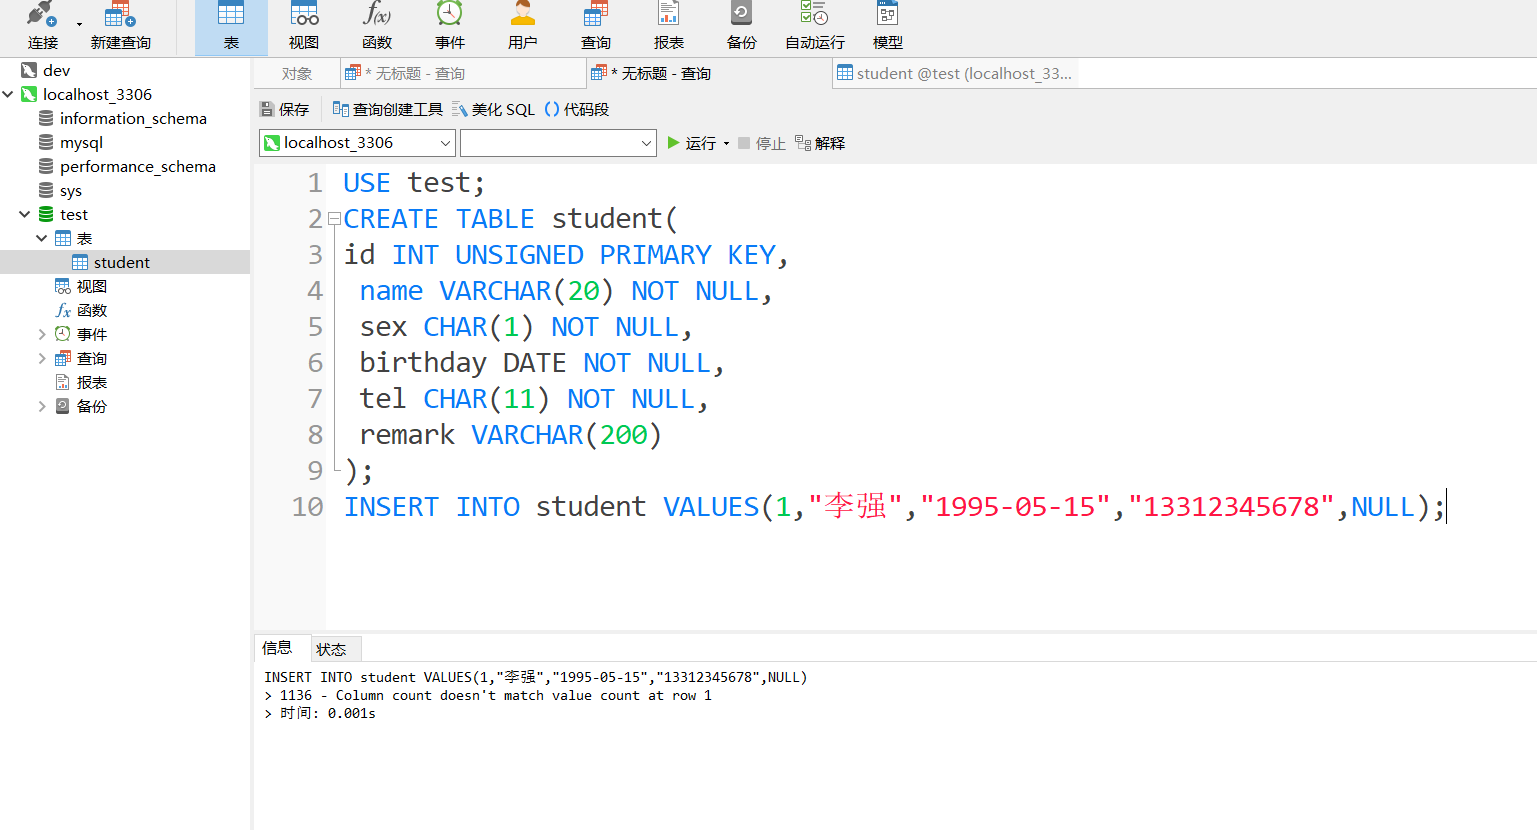This screenshot has width=1537, height=830.
Task: Open the 事件 events toolbar icon
Action: point(450,26)
